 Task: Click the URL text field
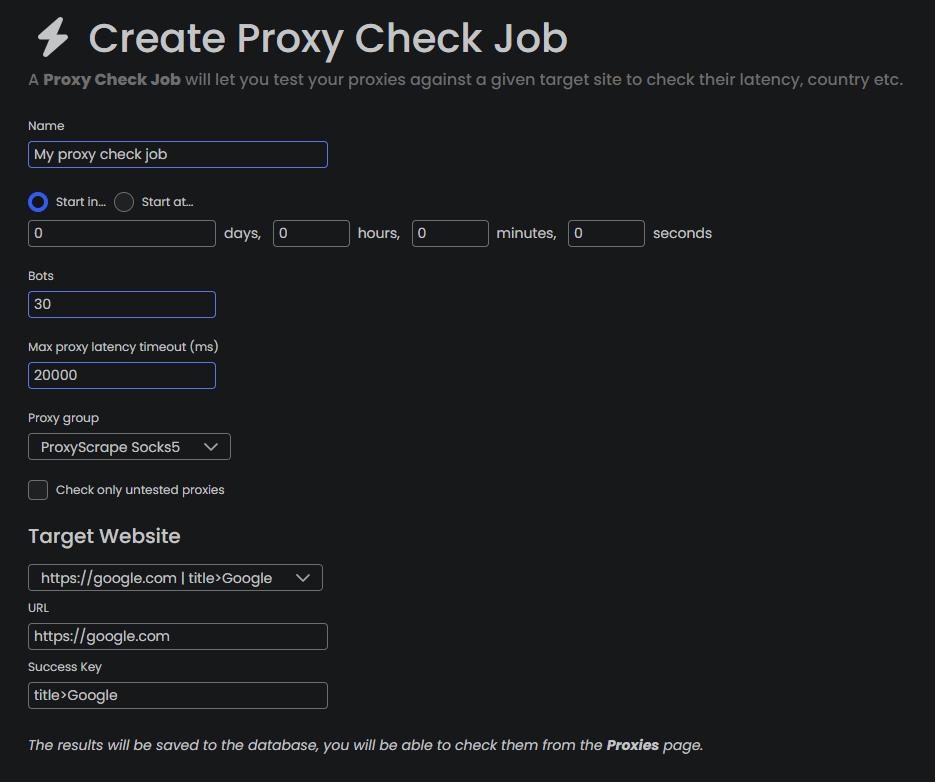click(x=177, y=636)
